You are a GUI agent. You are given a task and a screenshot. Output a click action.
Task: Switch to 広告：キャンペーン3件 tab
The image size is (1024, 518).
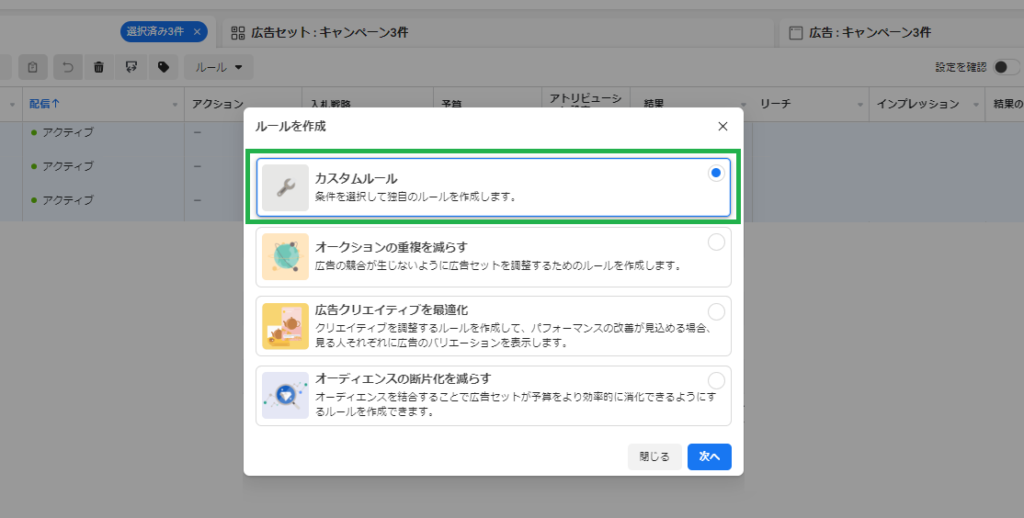[901, 33]
